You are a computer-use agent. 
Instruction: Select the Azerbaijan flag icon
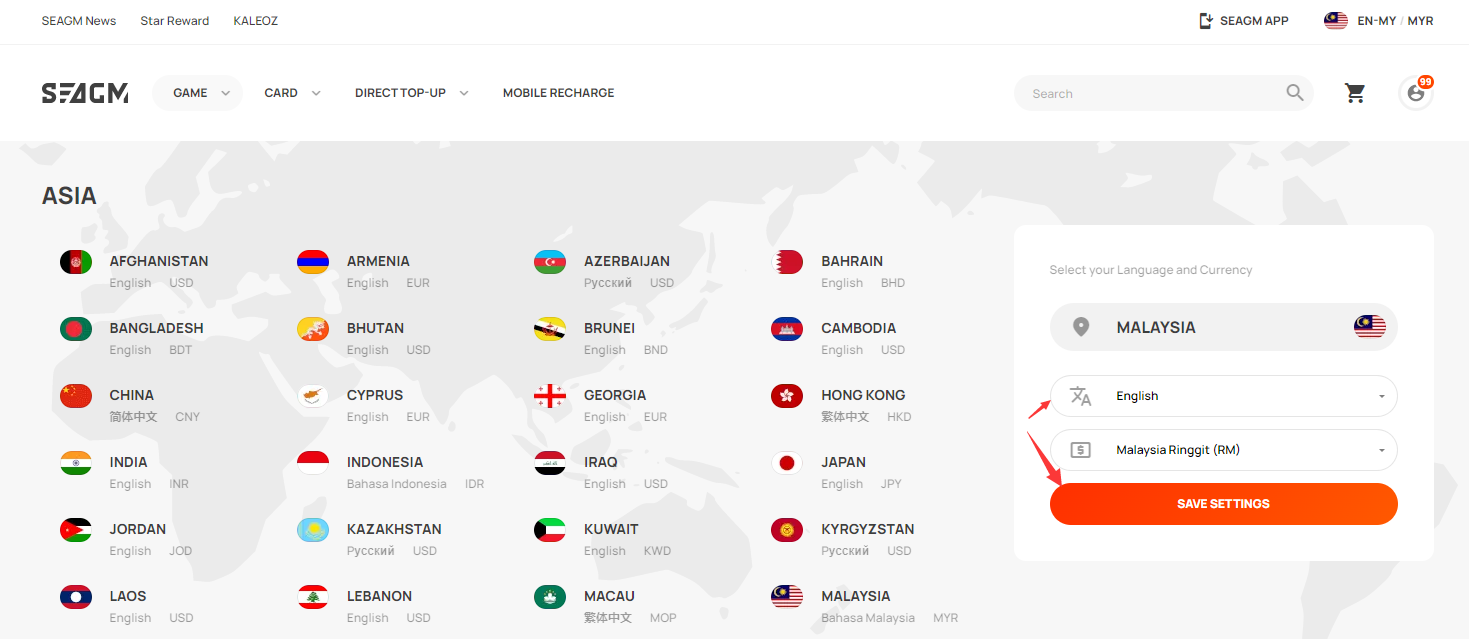pyautogui.click(x=550, y=262)
